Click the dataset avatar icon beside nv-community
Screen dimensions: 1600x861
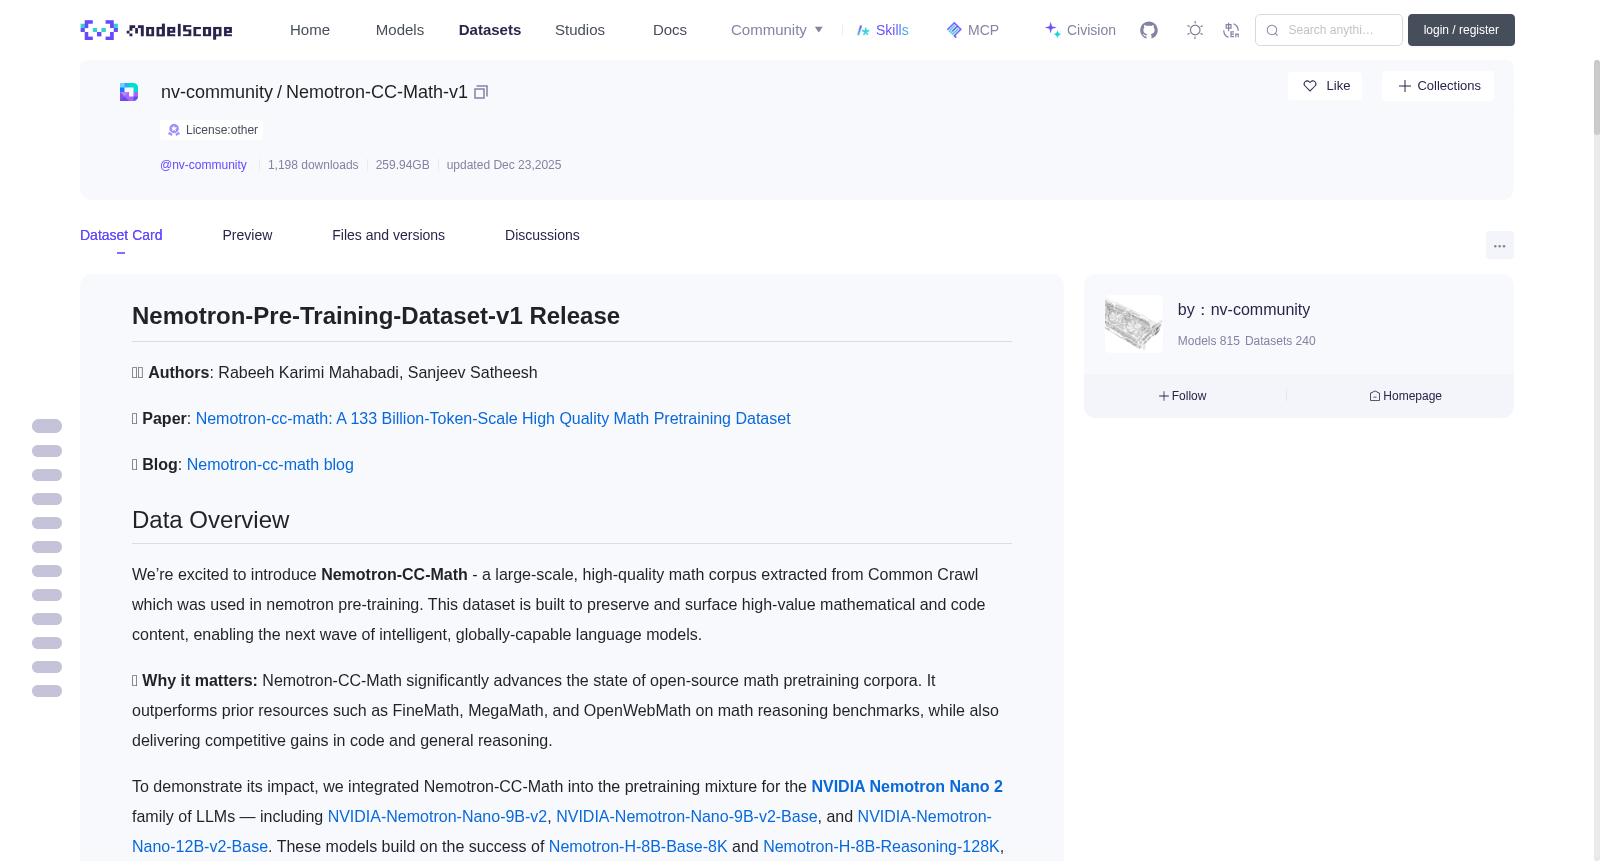pyautogui.click(x=129, y=92)
